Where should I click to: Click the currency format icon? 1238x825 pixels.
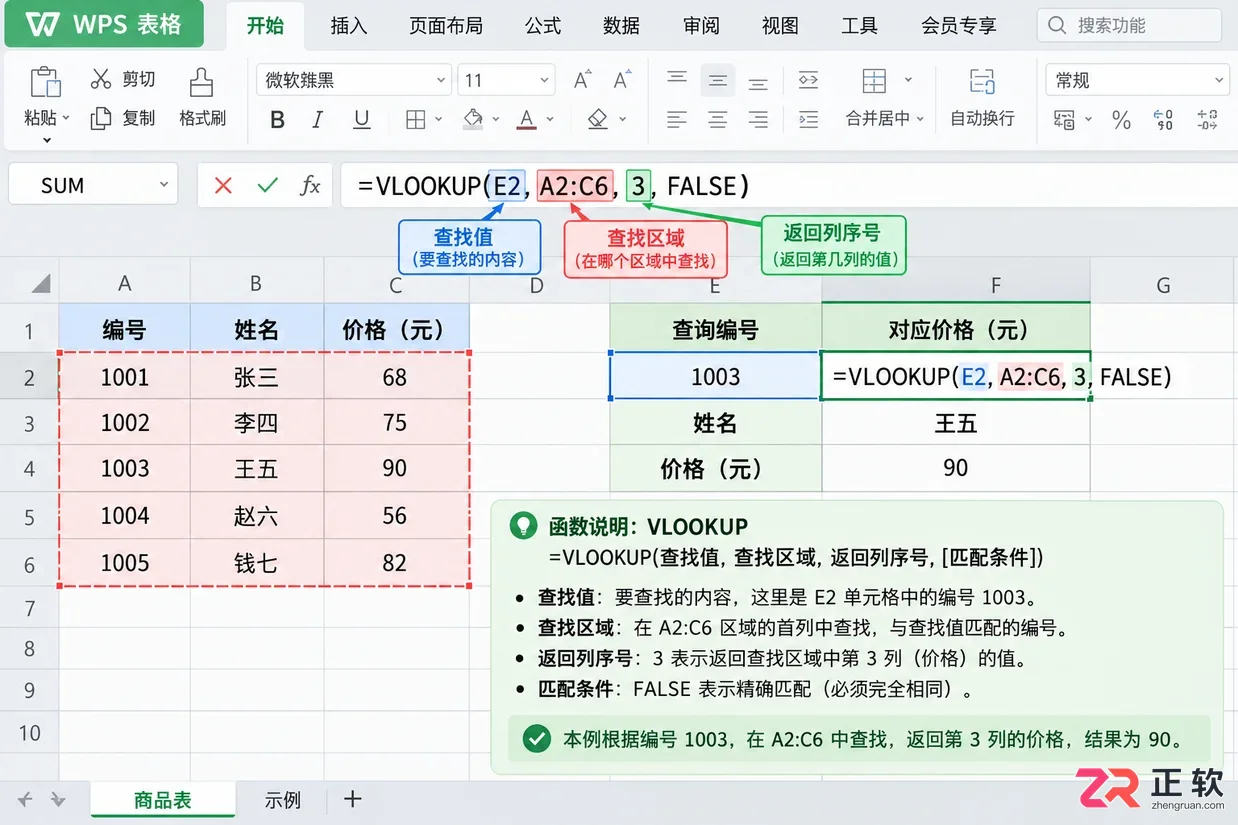click(1066, 120)
